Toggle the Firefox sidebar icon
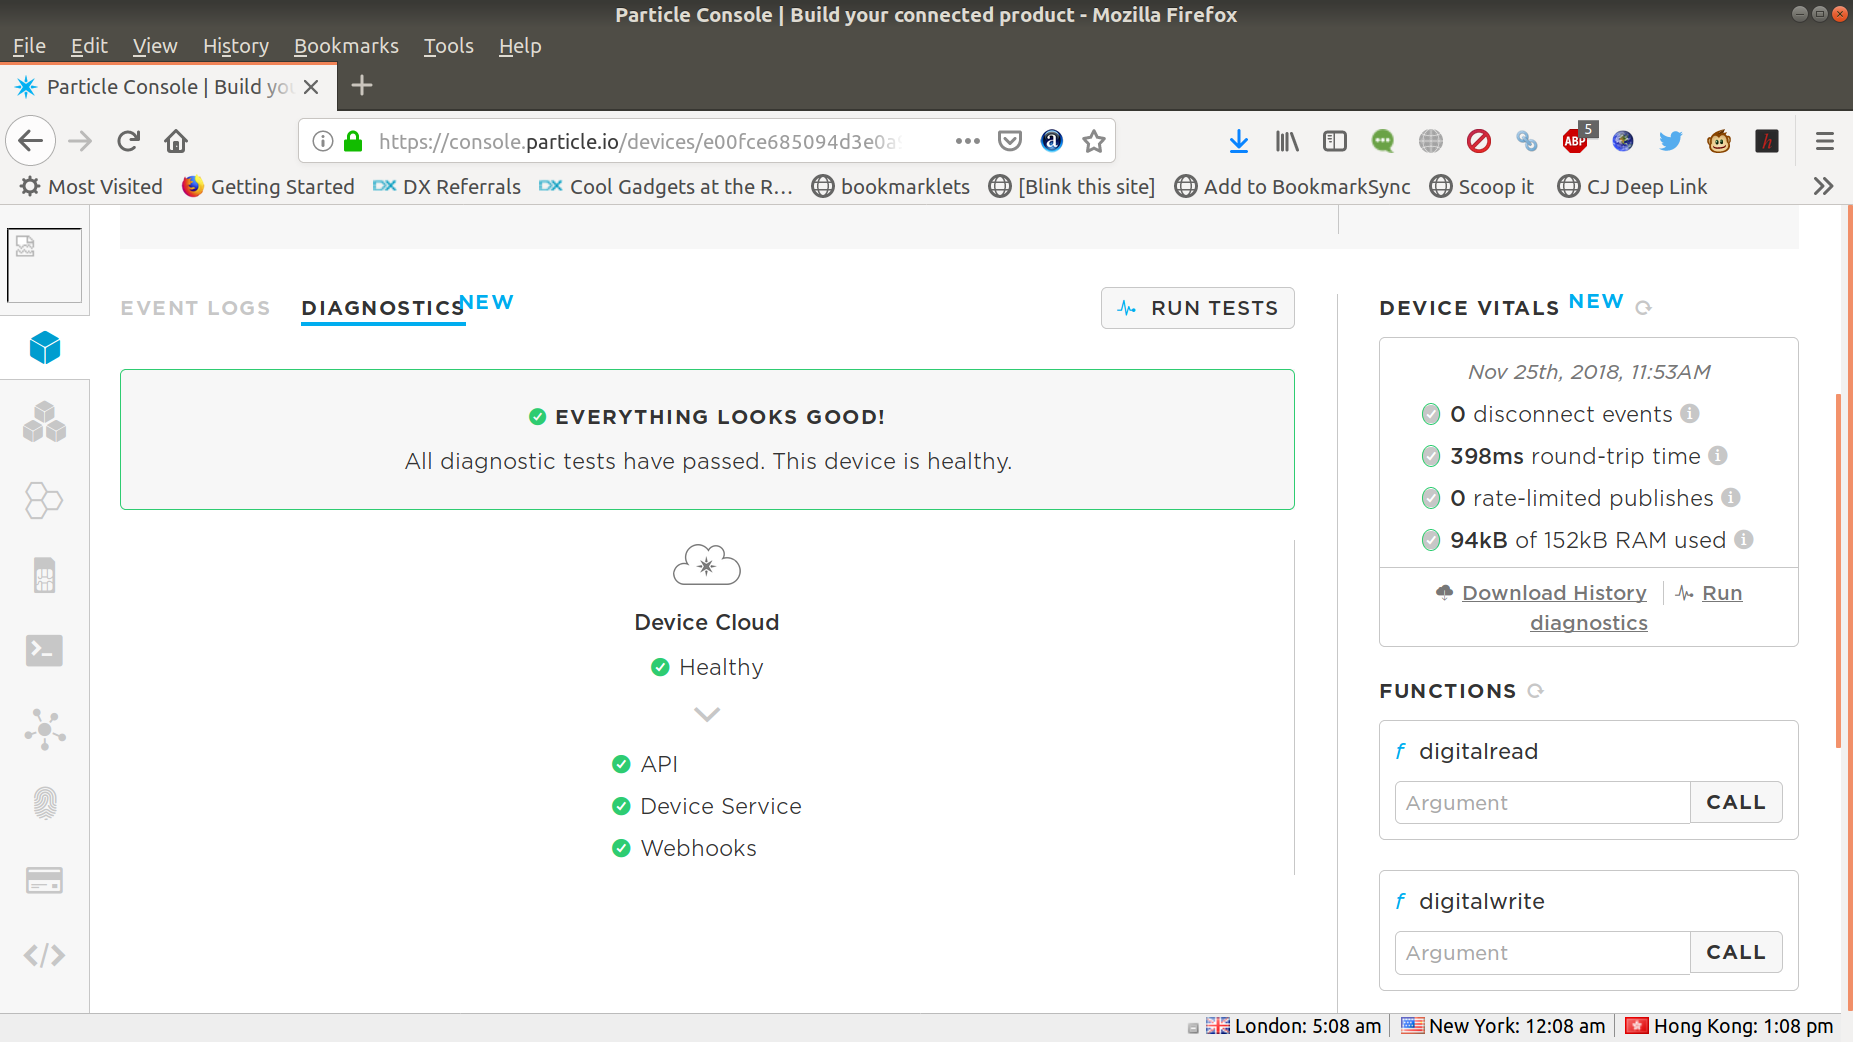 [1335, 141]
